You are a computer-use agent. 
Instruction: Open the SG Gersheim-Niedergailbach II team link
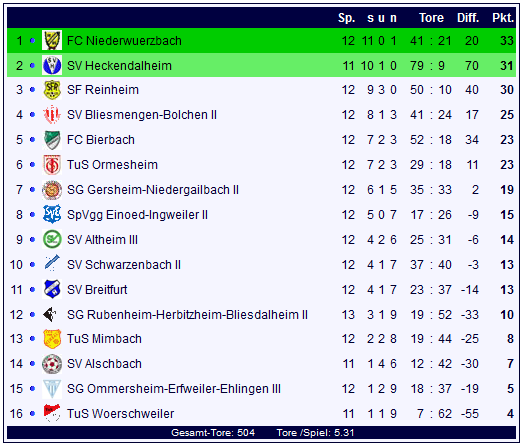[153, 190]
